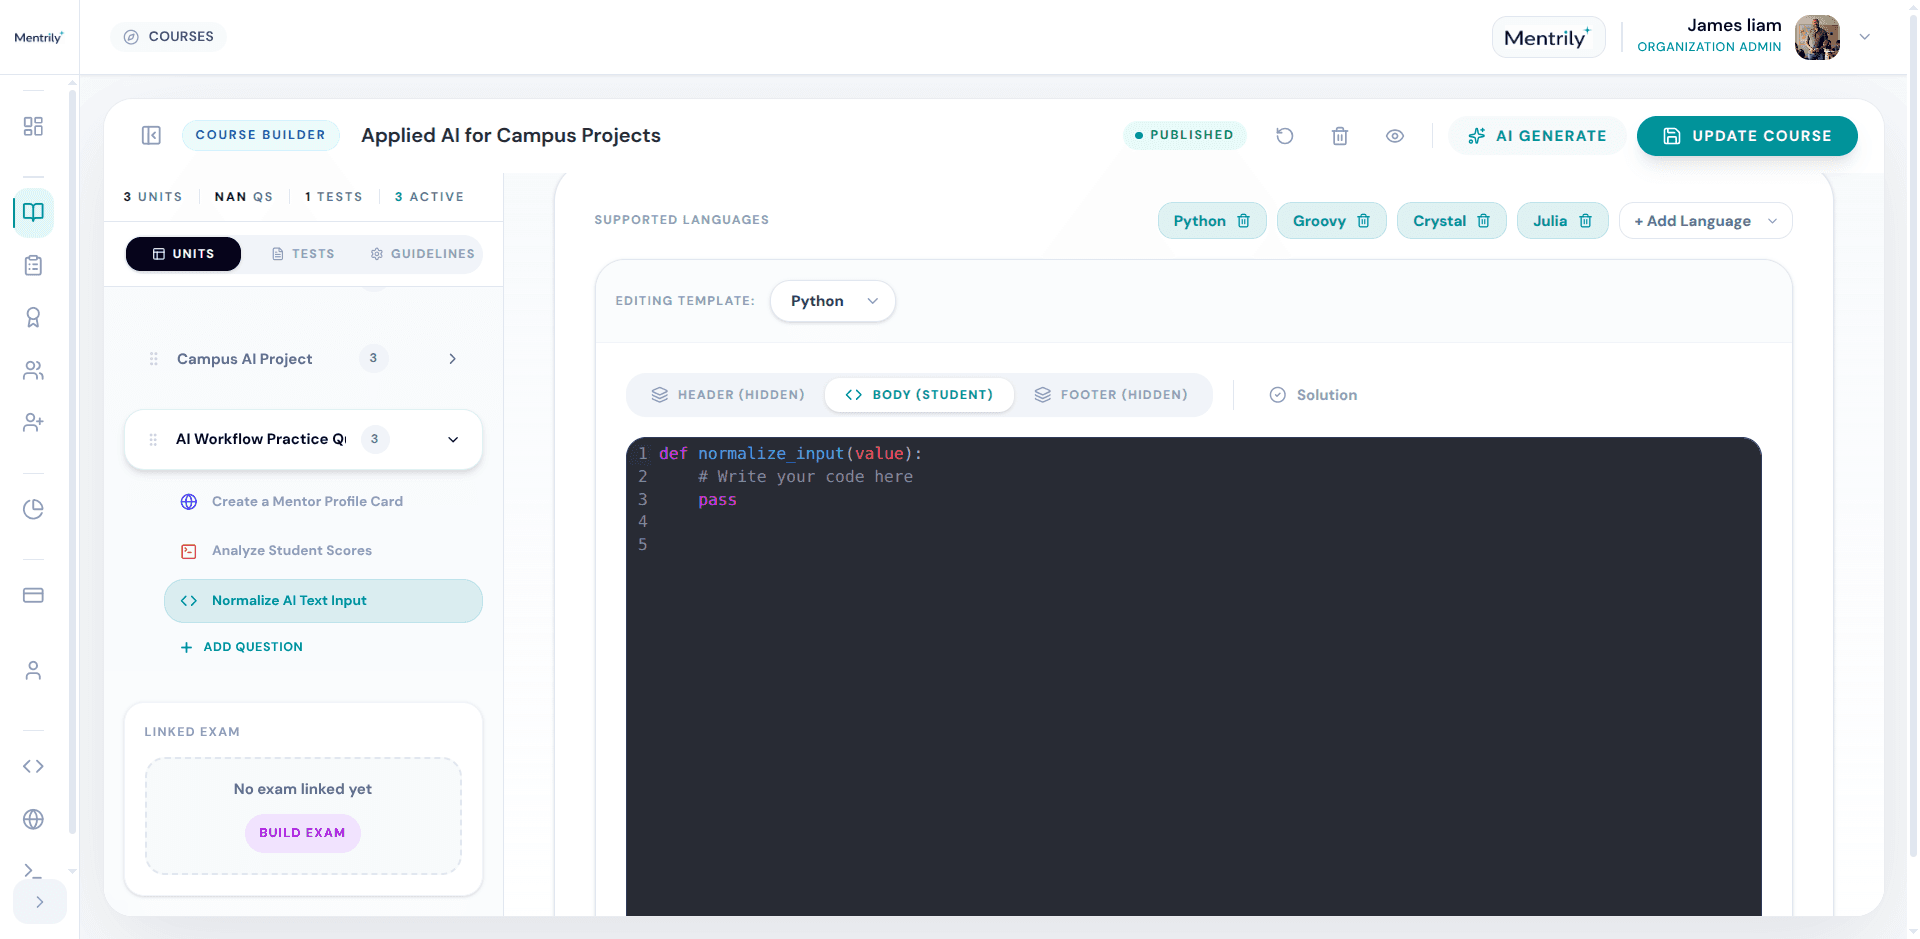
Task: Open the pie chart analytics icon
Action: click(x=33, y=509)
